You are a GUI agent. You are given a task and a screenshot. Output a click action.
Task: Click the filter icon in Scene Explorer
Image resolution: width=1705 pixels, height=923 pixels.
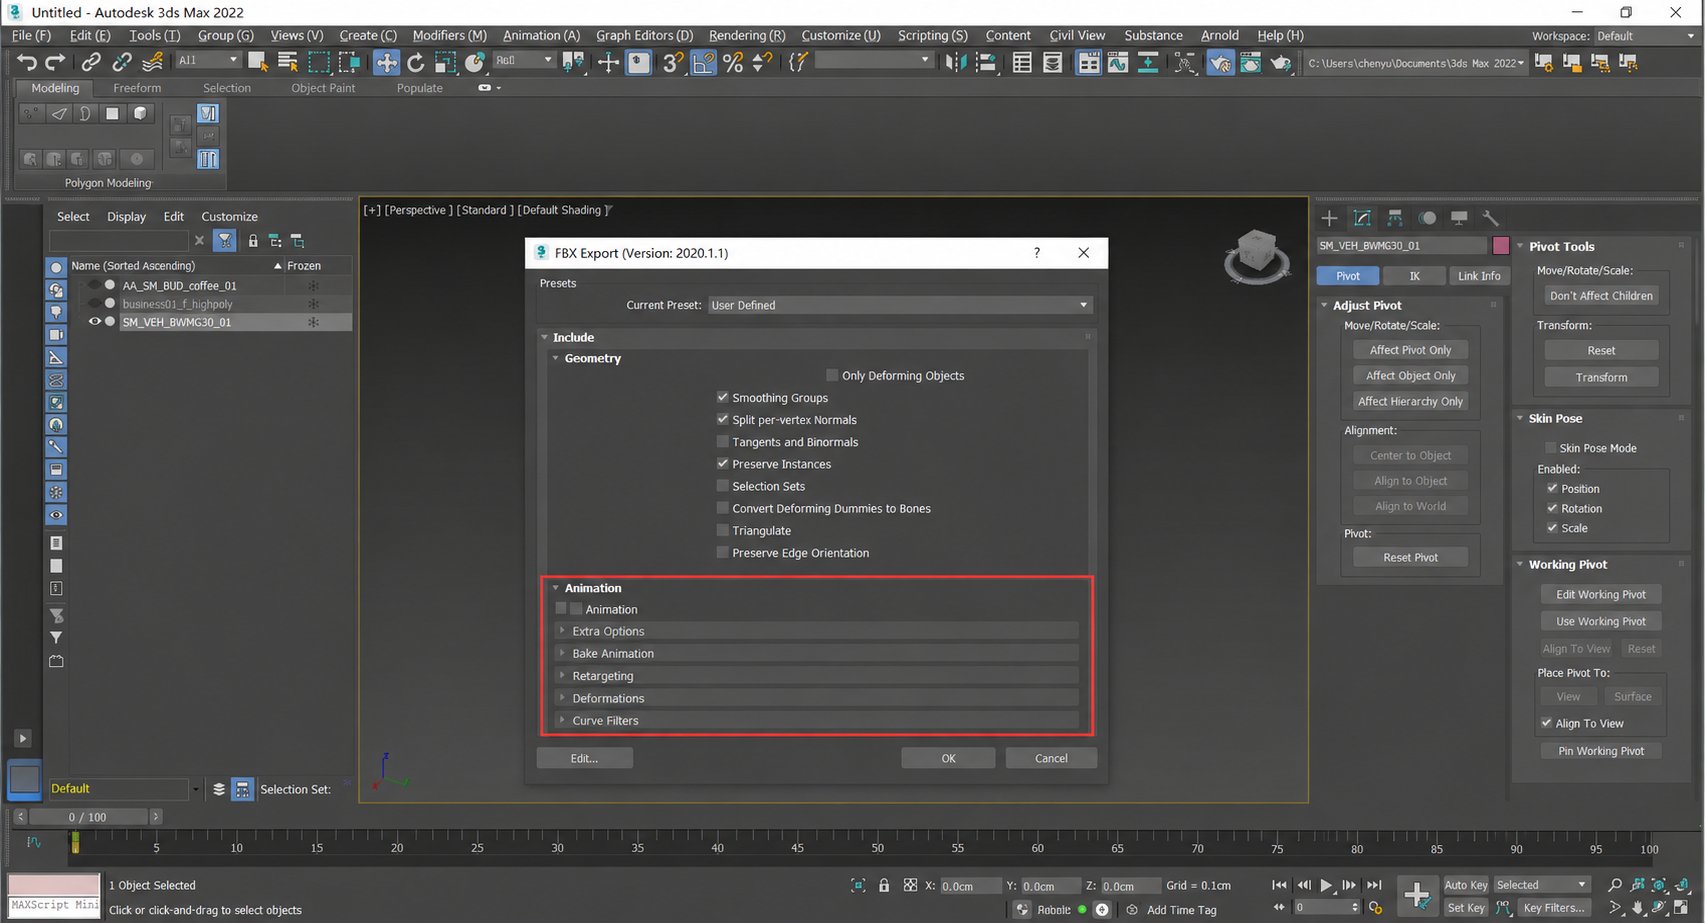click(x=225, y=241)
